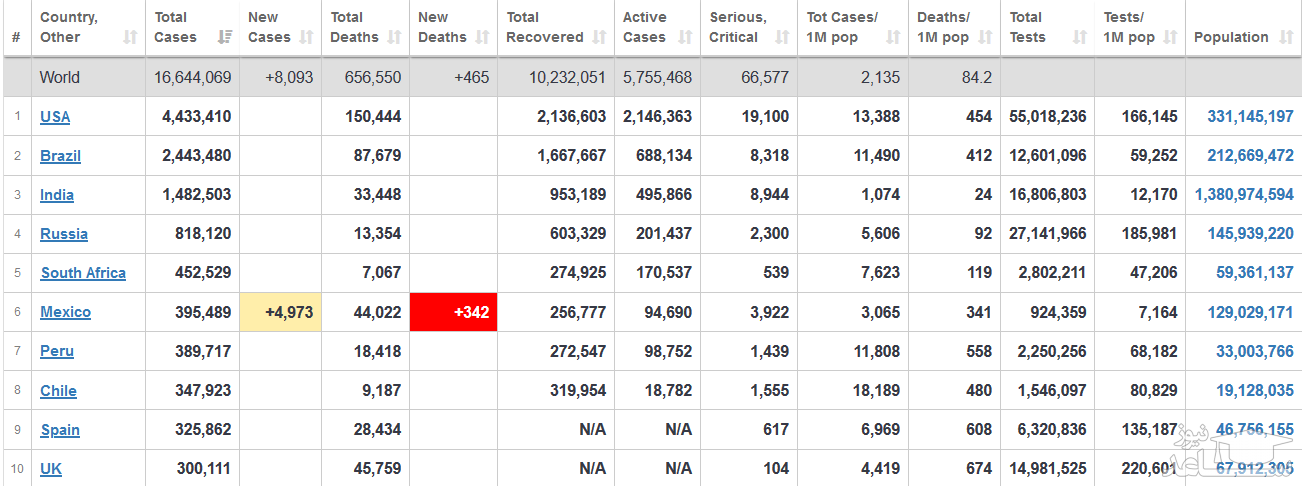Click Mexico in the country column
1302x486 pixels.
click(x=65, y=312)
